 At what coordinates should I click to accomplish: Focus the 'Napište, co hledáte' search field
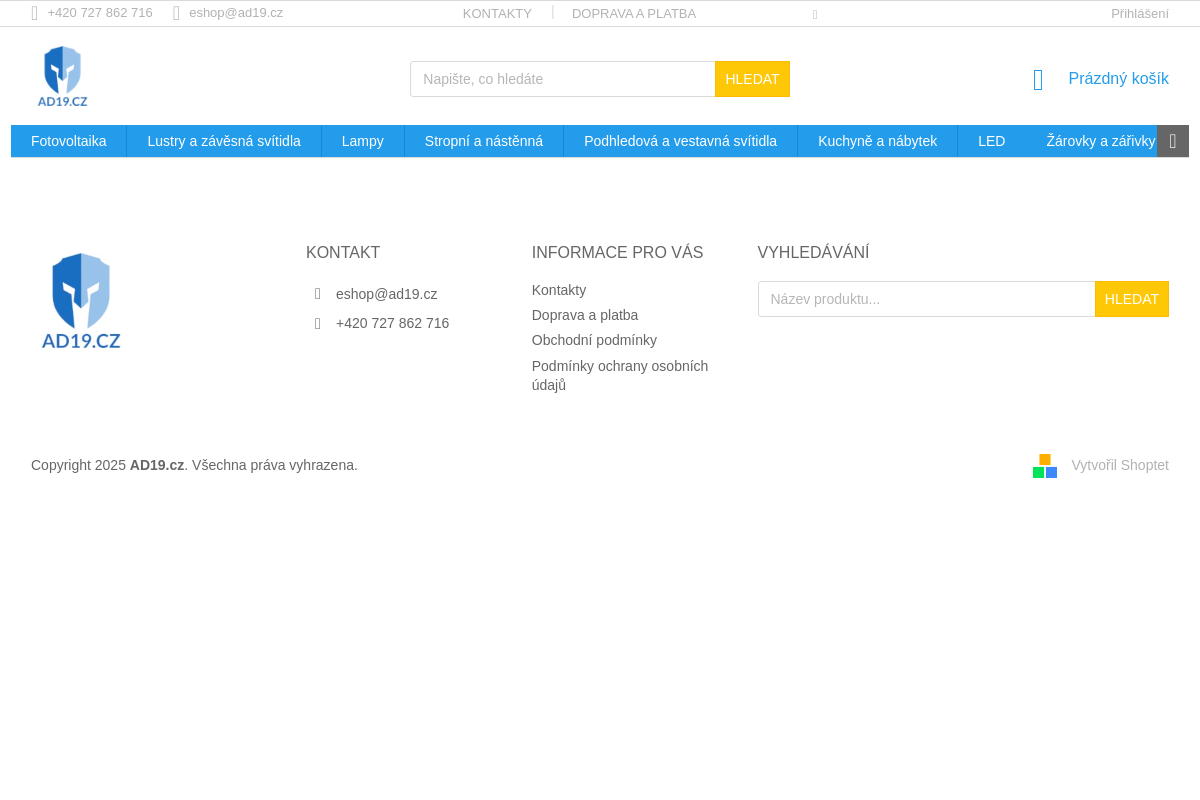[x=562, y=79]
